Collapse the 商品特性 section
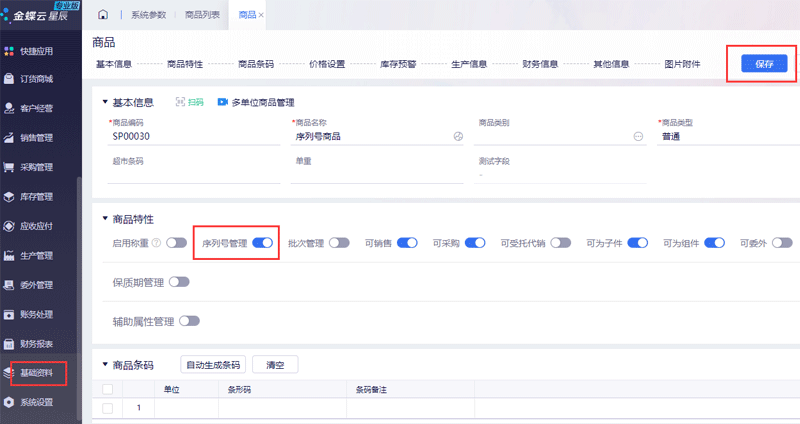 [x=105, y=219]
